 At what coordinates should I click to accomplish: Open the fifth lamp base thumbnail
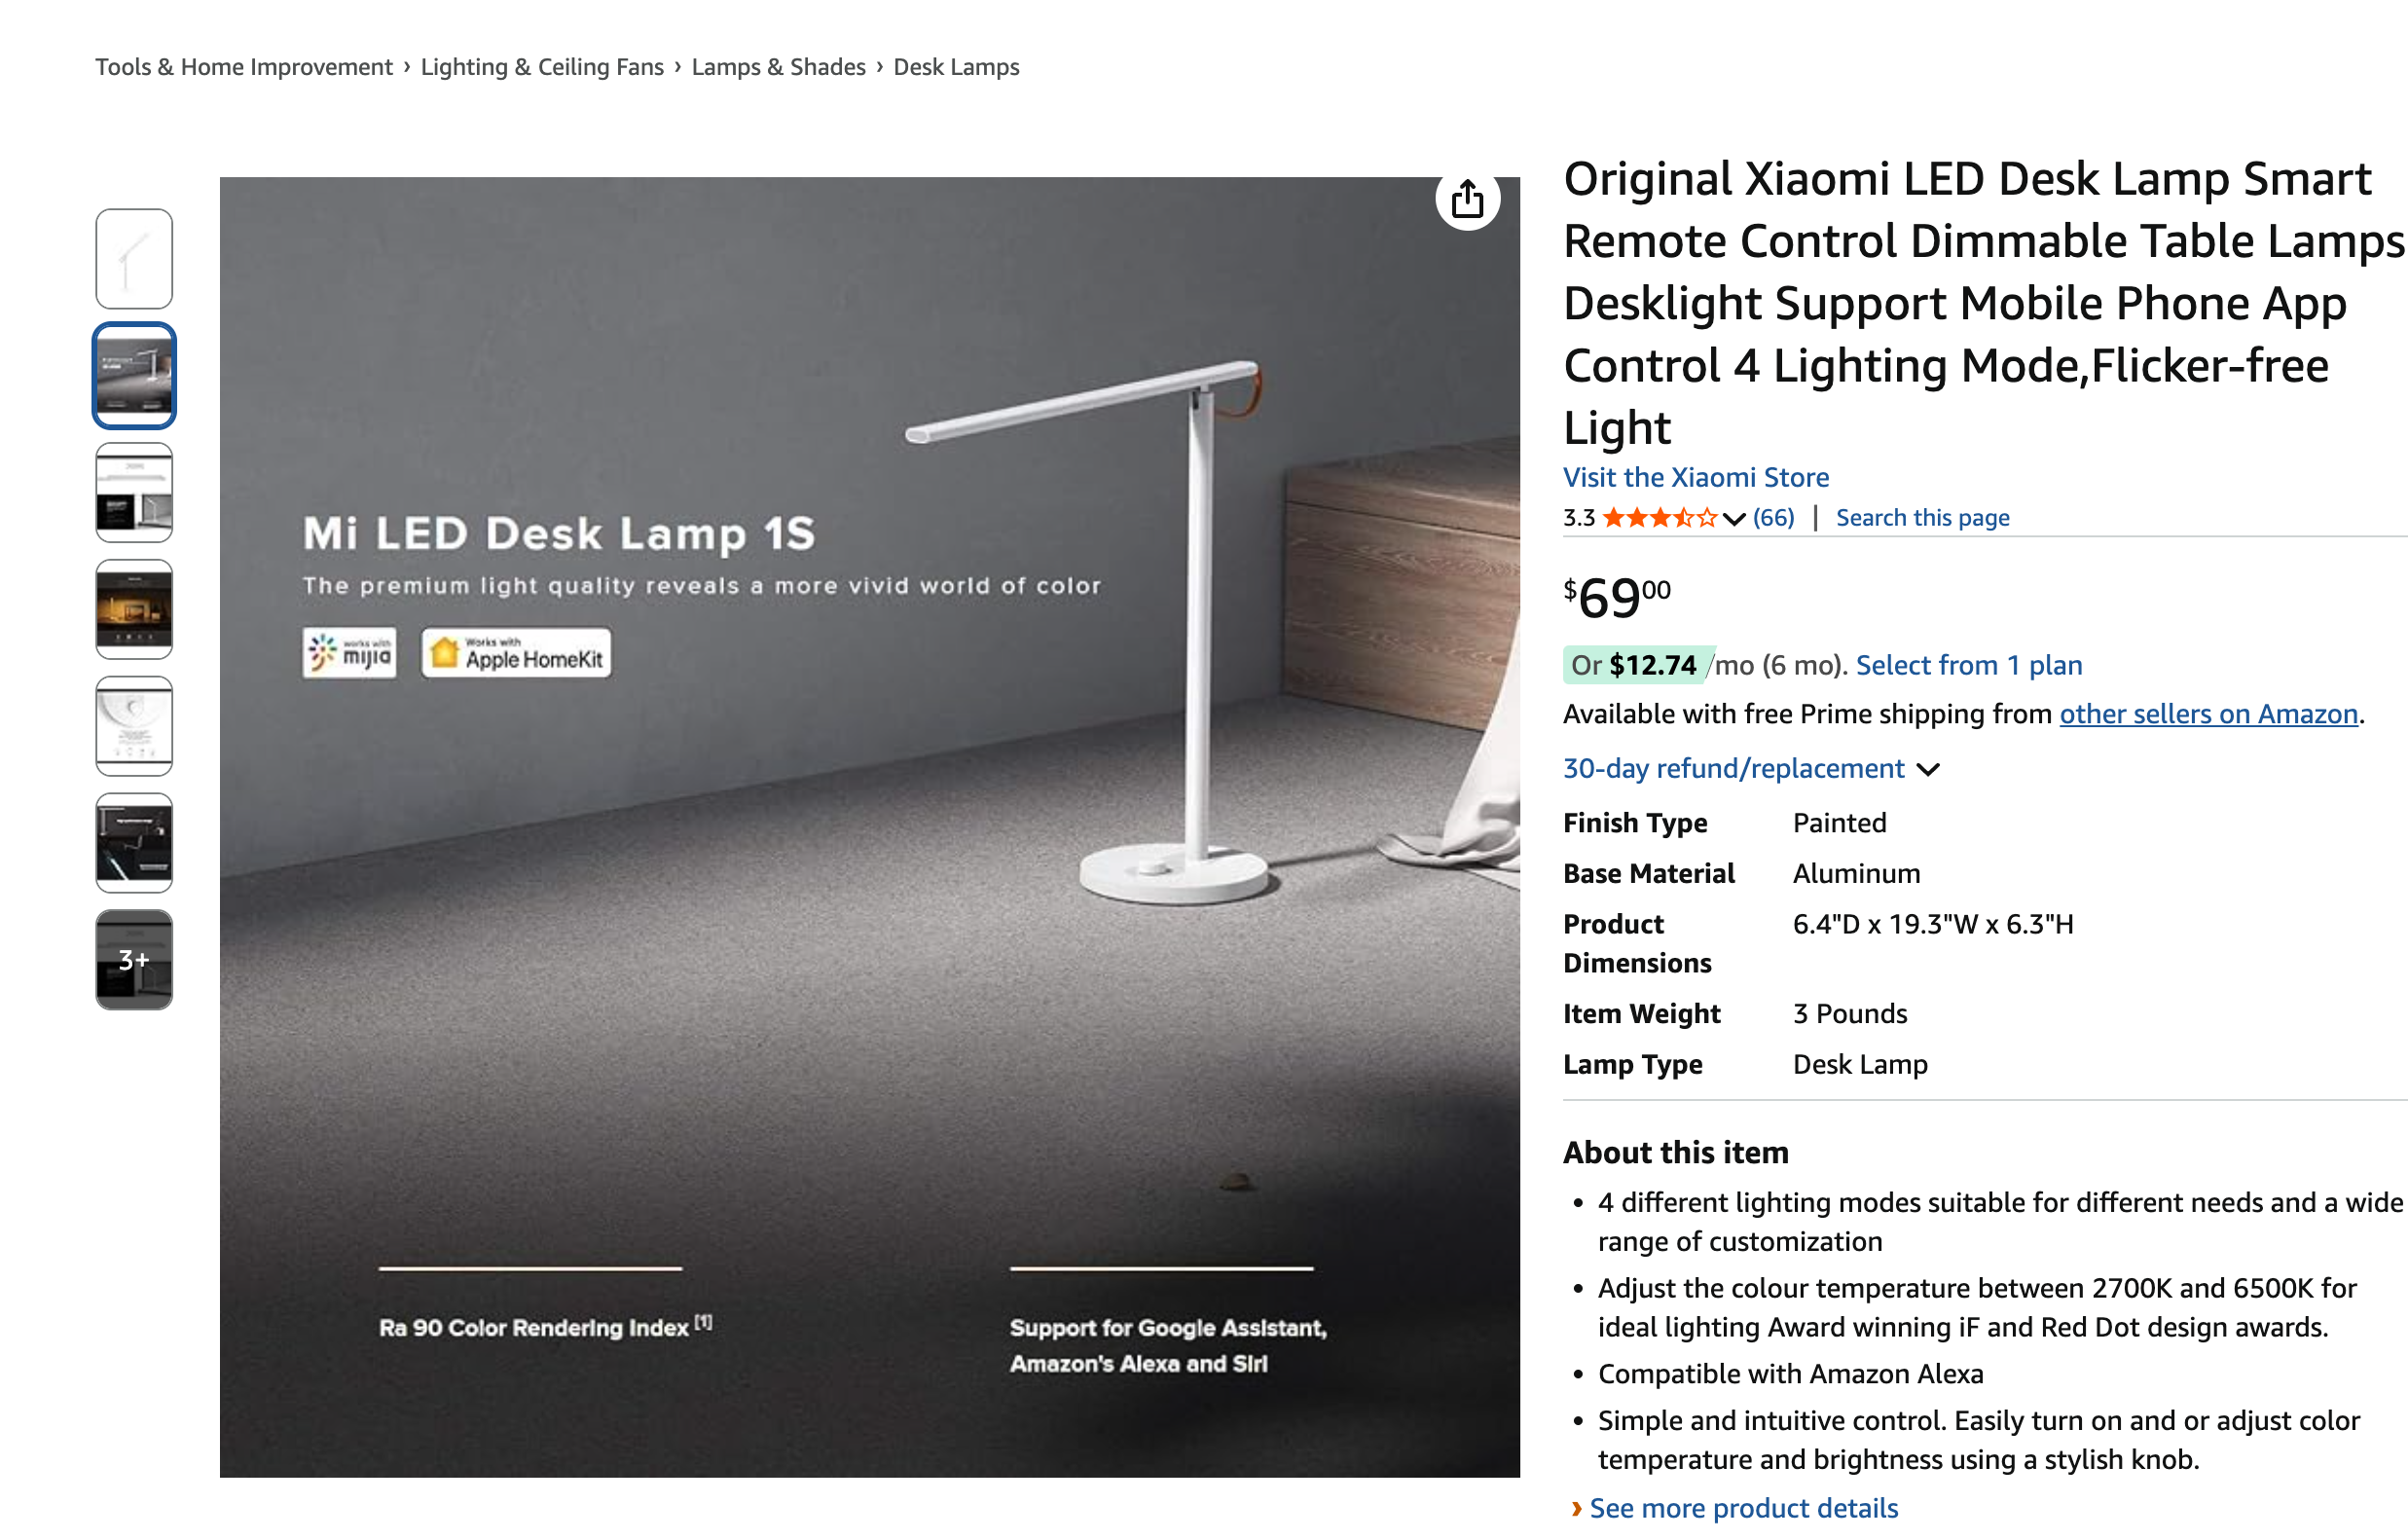click(x=134, y=726)
